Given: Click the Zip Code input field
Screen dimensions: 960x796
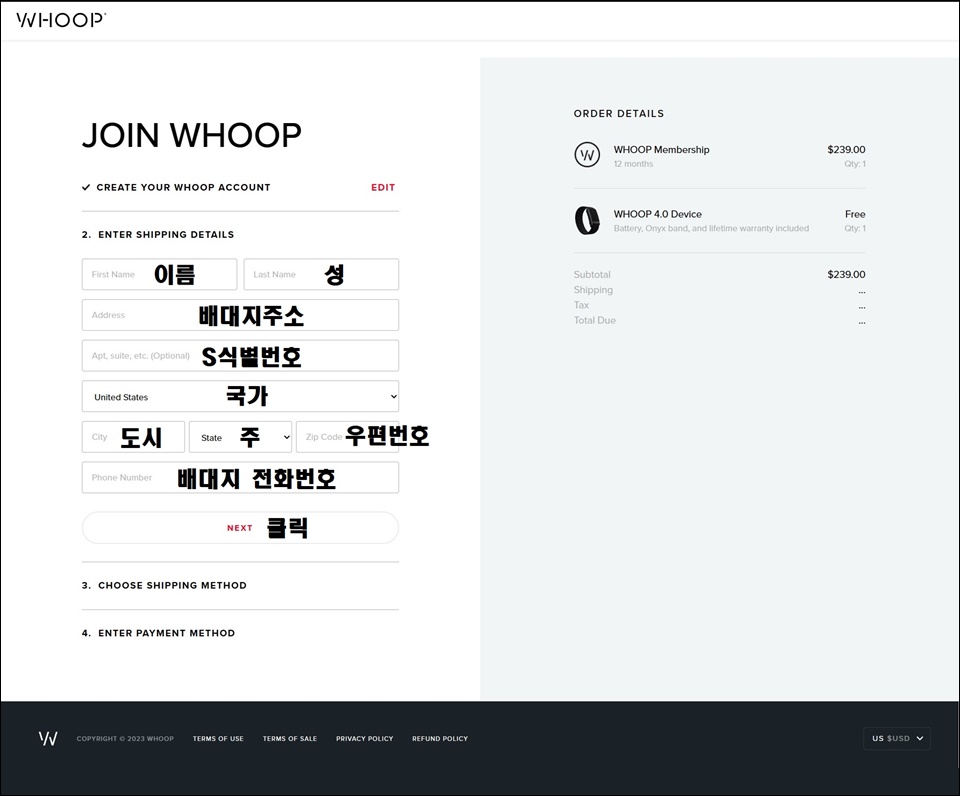Looking at the screenshot, I should (348, 437).
